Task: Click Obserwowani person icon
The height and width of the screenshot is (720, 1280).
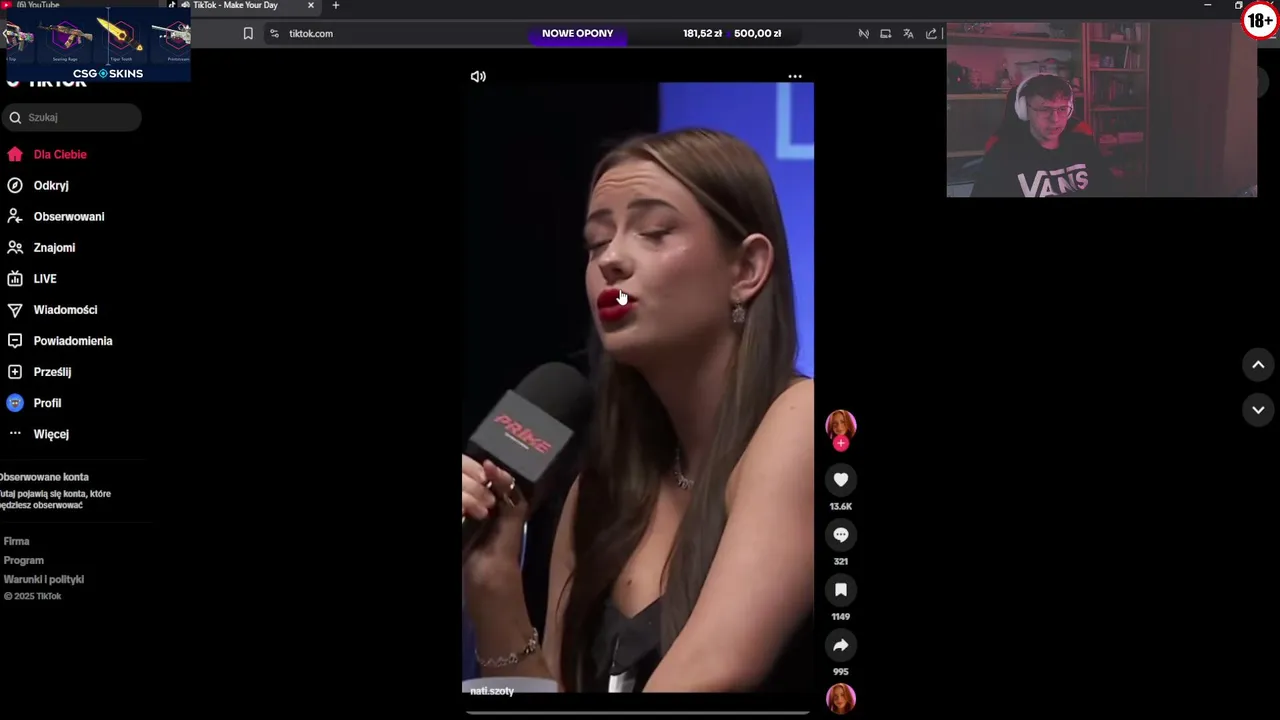Action: [15, 216]
